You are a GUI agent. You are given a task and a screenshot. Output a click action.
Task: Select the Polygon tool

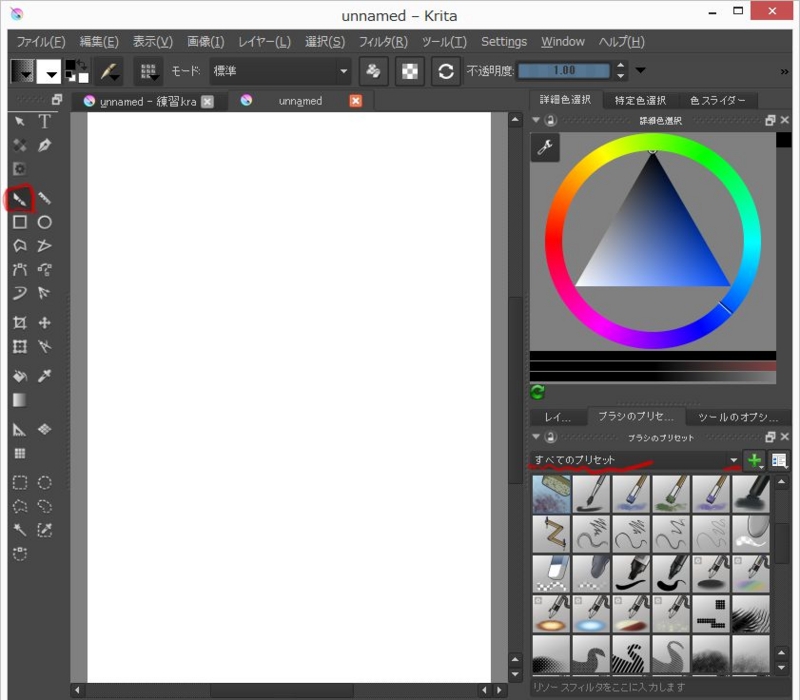point(19,245)
